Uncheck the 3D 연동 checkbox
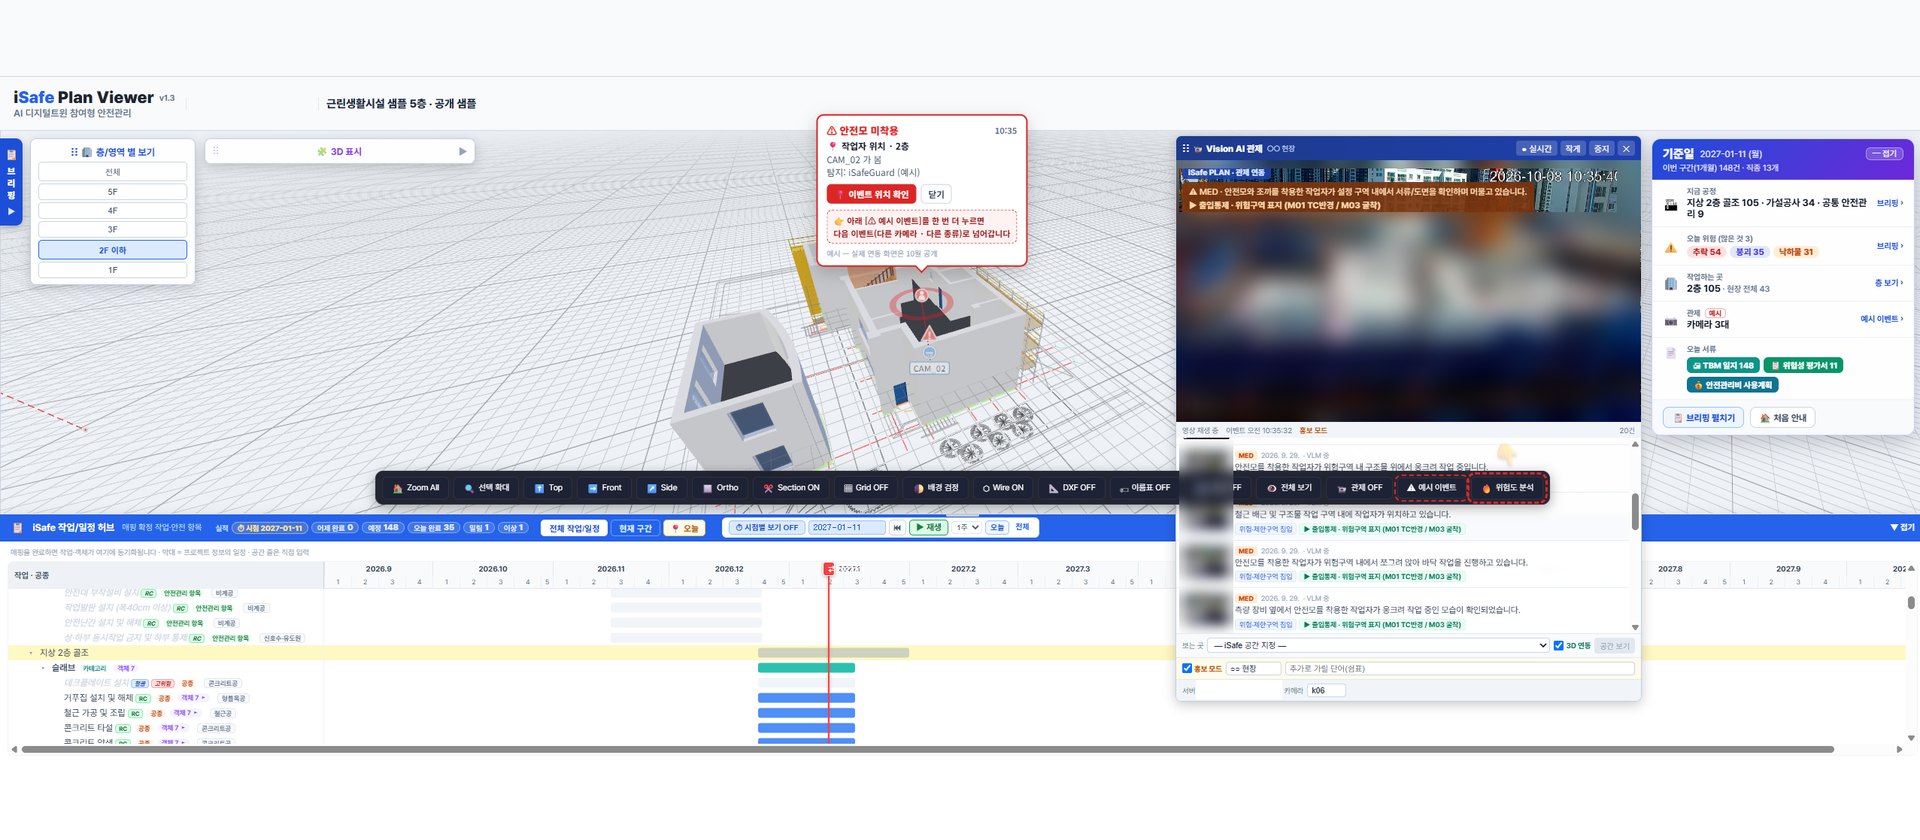 point(1558,646)
